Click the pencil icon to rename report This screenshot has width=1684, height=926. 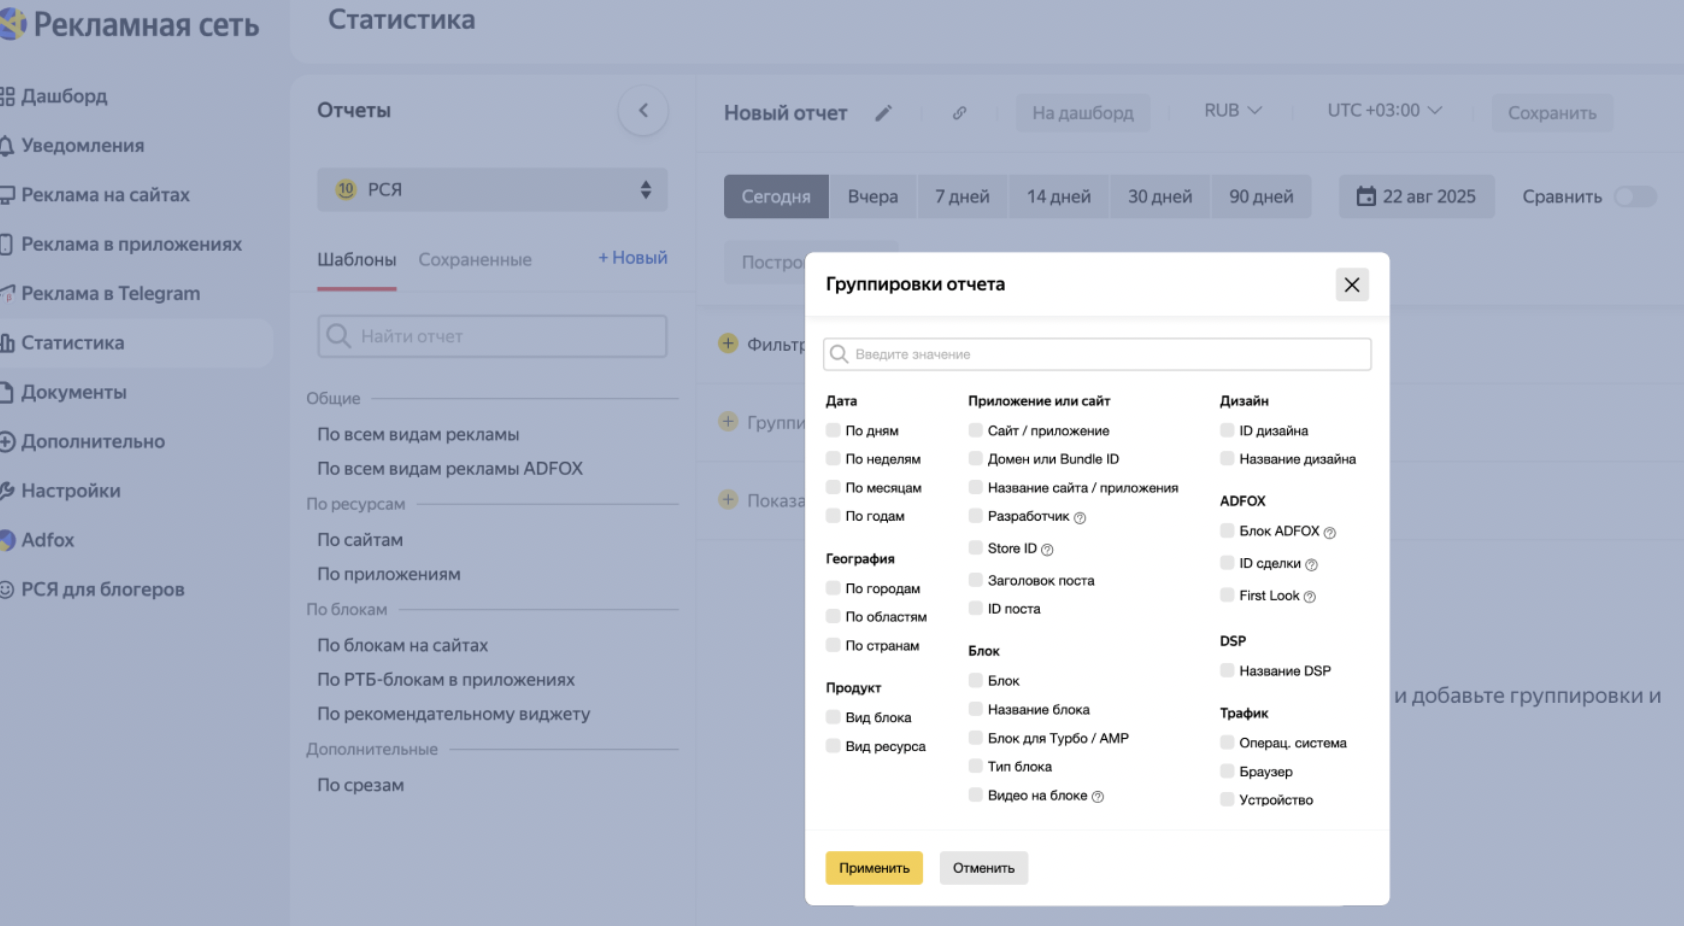click(883, 113)
